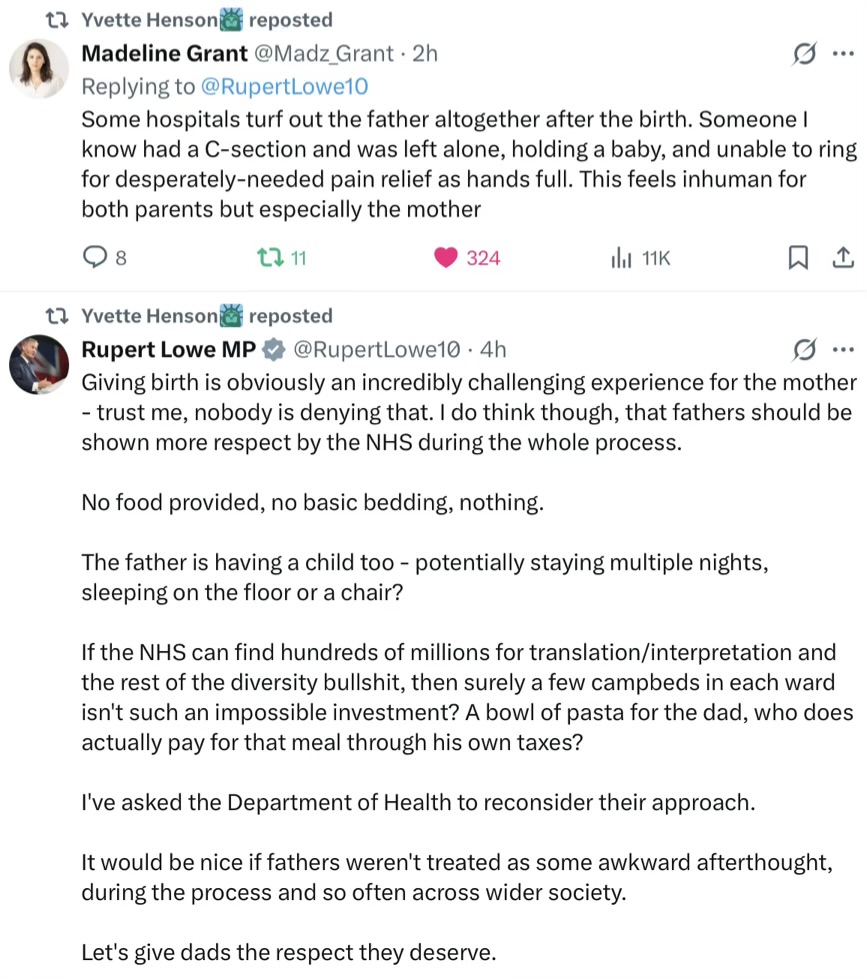The height and width of the screenshot is (979, 867).
Task: Expand more options on Rupert Lowe's post
Action: 843,349
